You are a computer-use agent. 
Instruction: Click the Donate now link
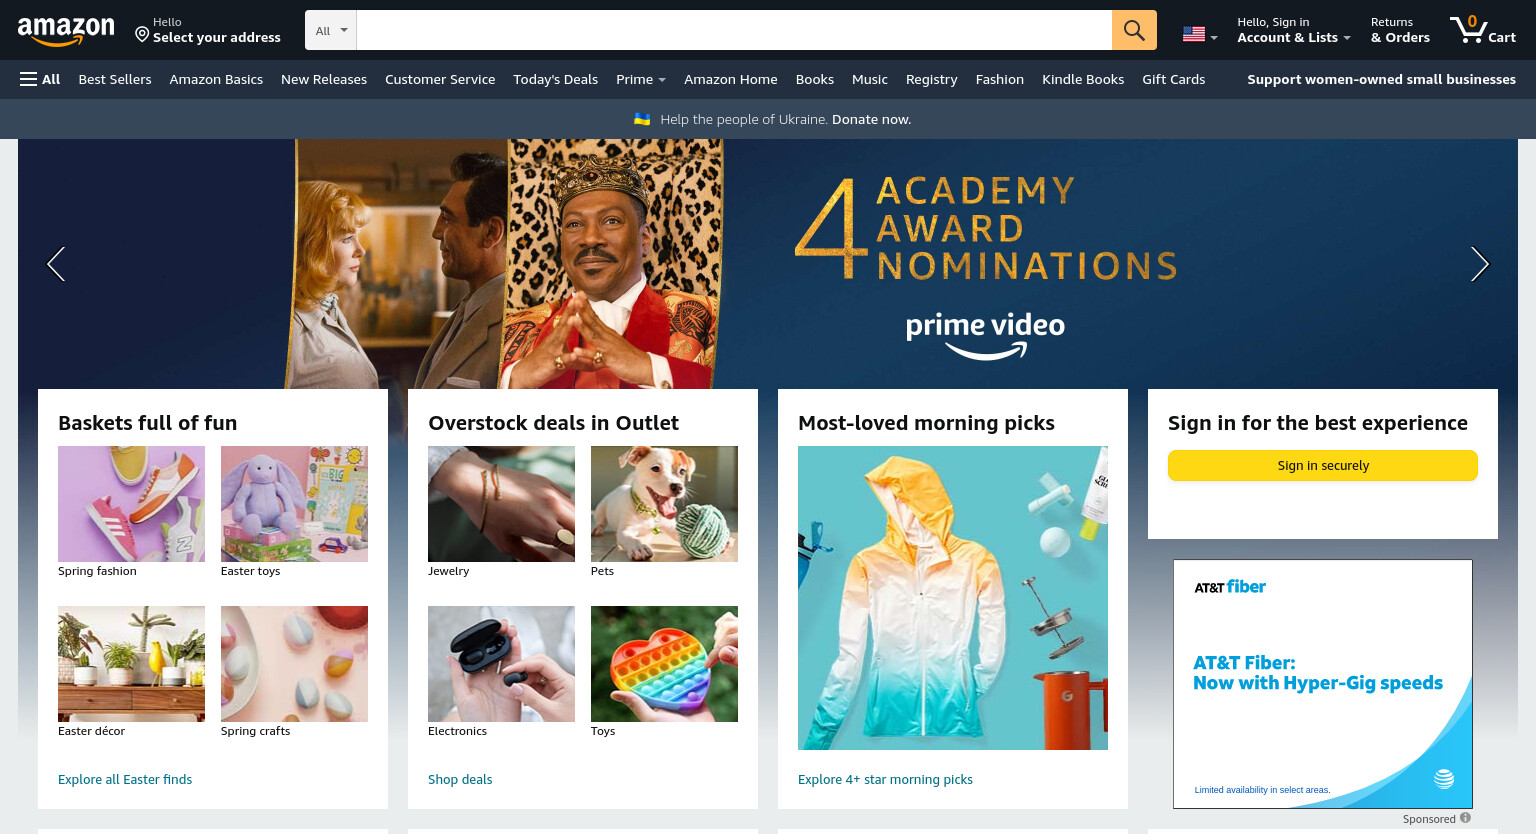[871, 119]
